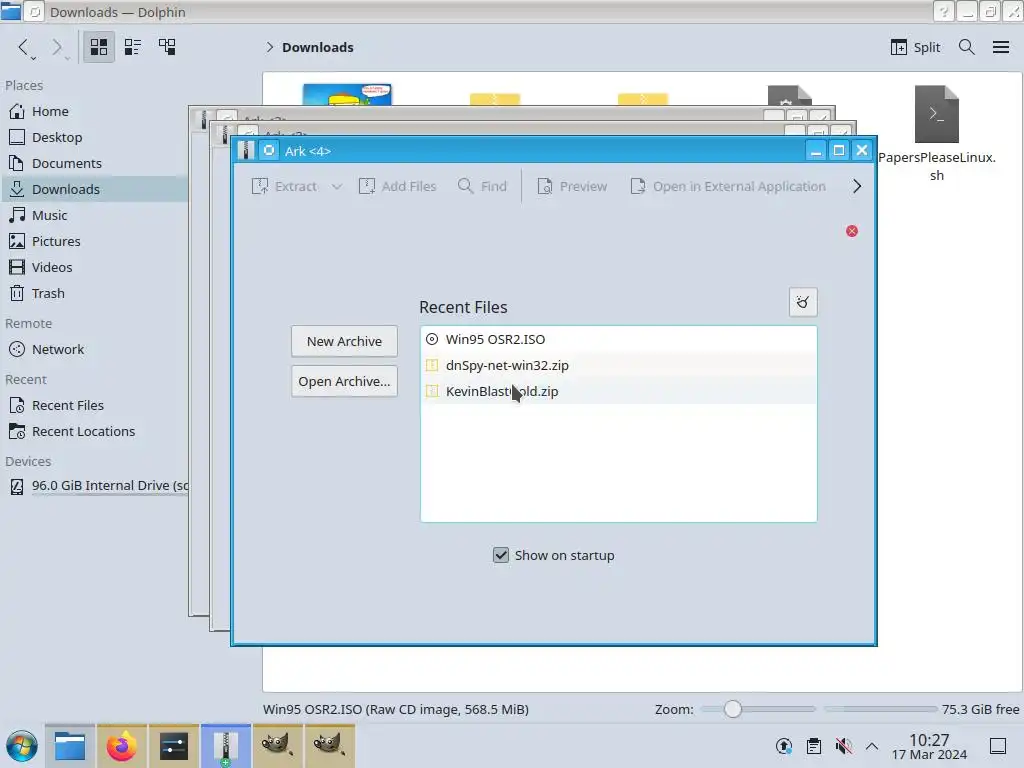
Task: Open Ark window menu icon in title bar
Action: 246,151
